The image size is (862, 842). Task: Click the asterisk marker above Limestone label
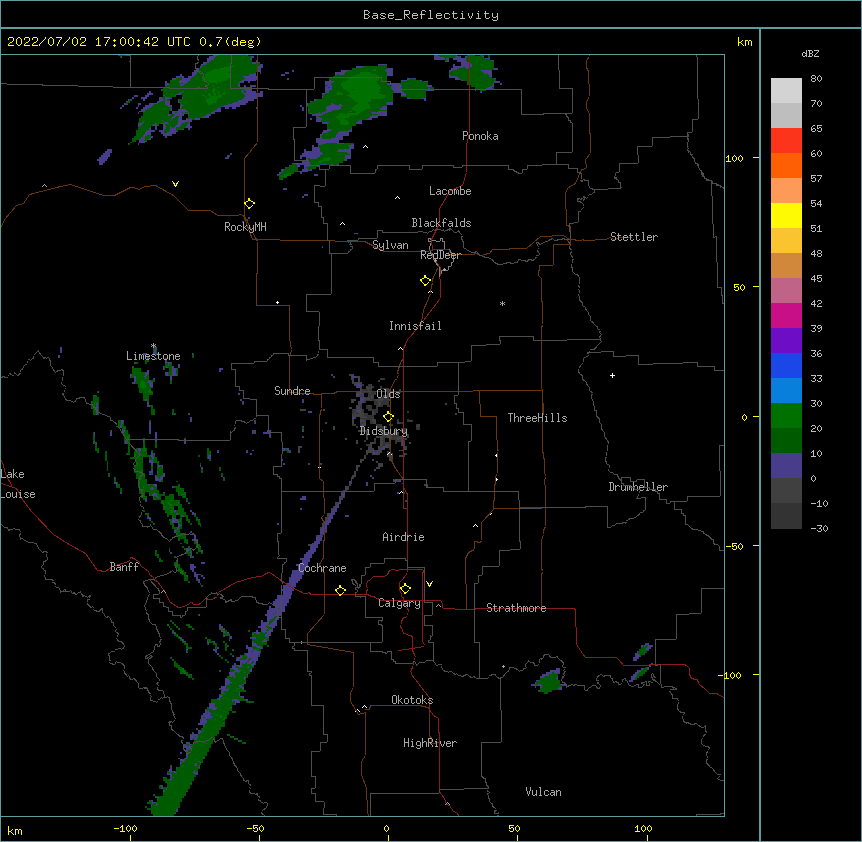tap(154, 346)
